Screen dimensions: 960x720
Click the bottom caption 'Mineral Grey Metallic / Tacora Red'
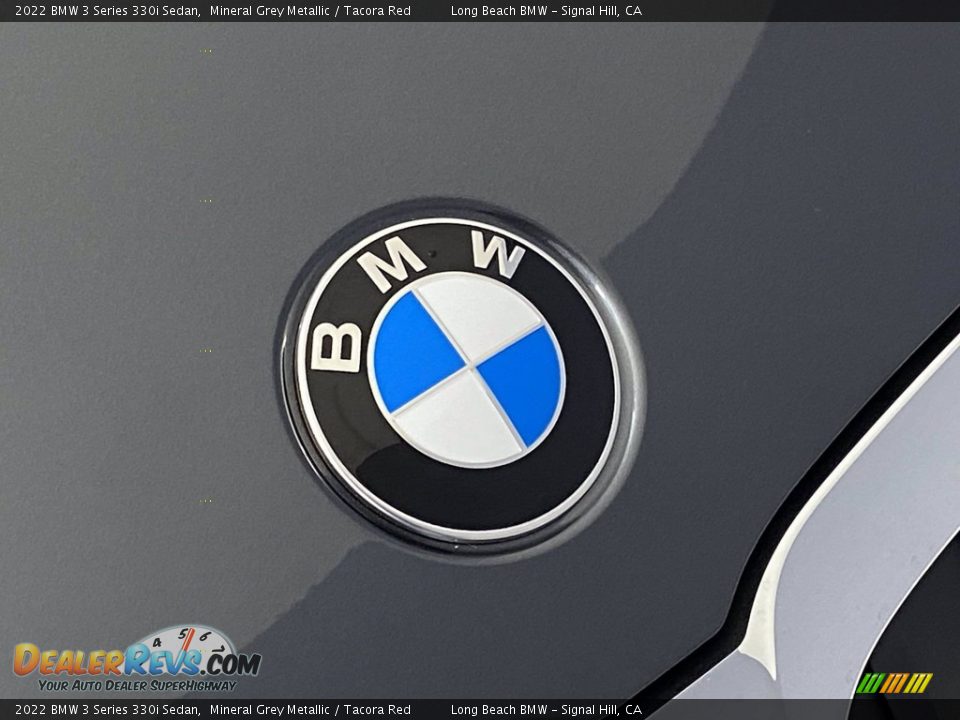(310, 710)
